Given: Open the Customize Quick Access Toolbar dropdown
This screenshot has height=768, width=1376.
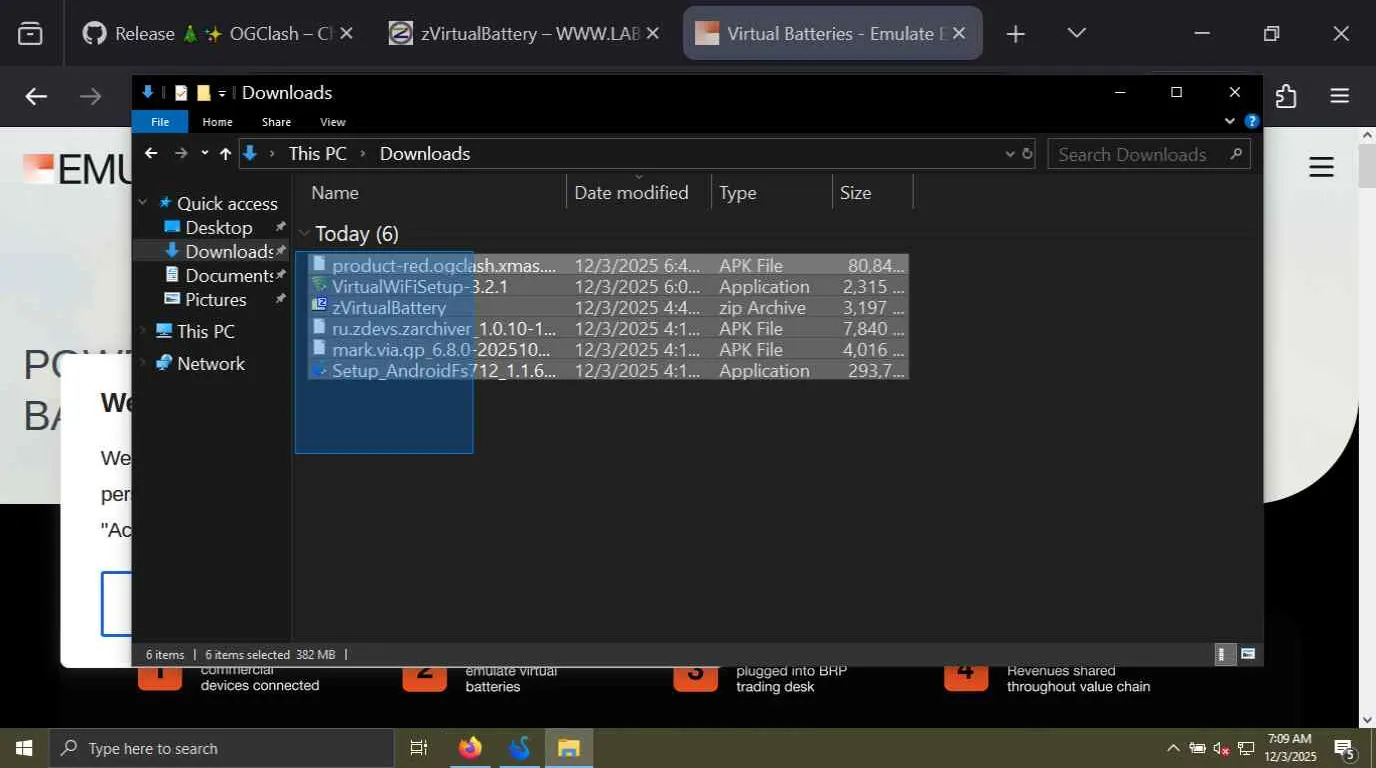Looking at the screenshot, I should 222,93.
